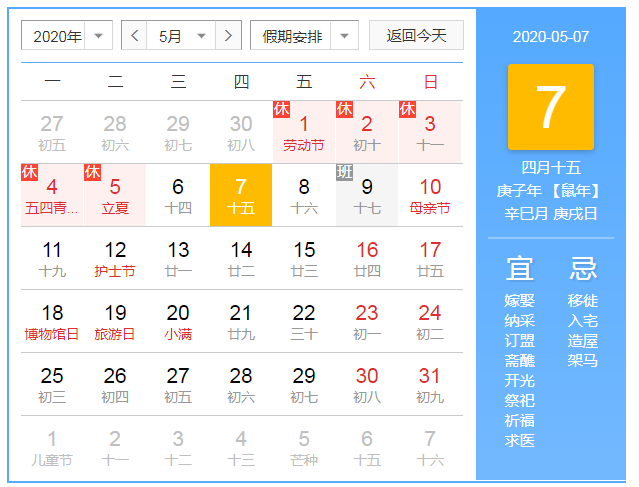Select greyed June 2 十一
This screenshot has height=487, width=639.
point(115,447)
